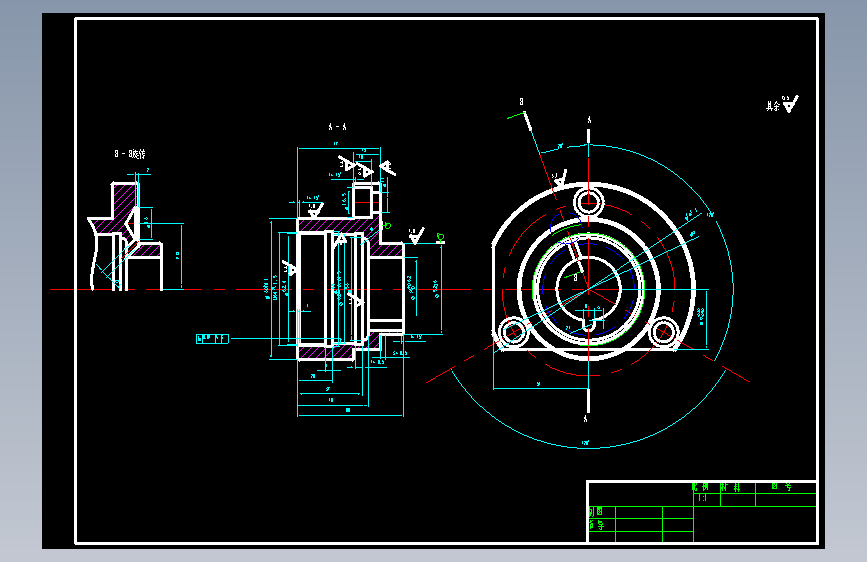Screen dimensions: 867x562
Task: Select the "B - B旋转" rotated section title
Action: pyautogui.click(x=130, y=154)
